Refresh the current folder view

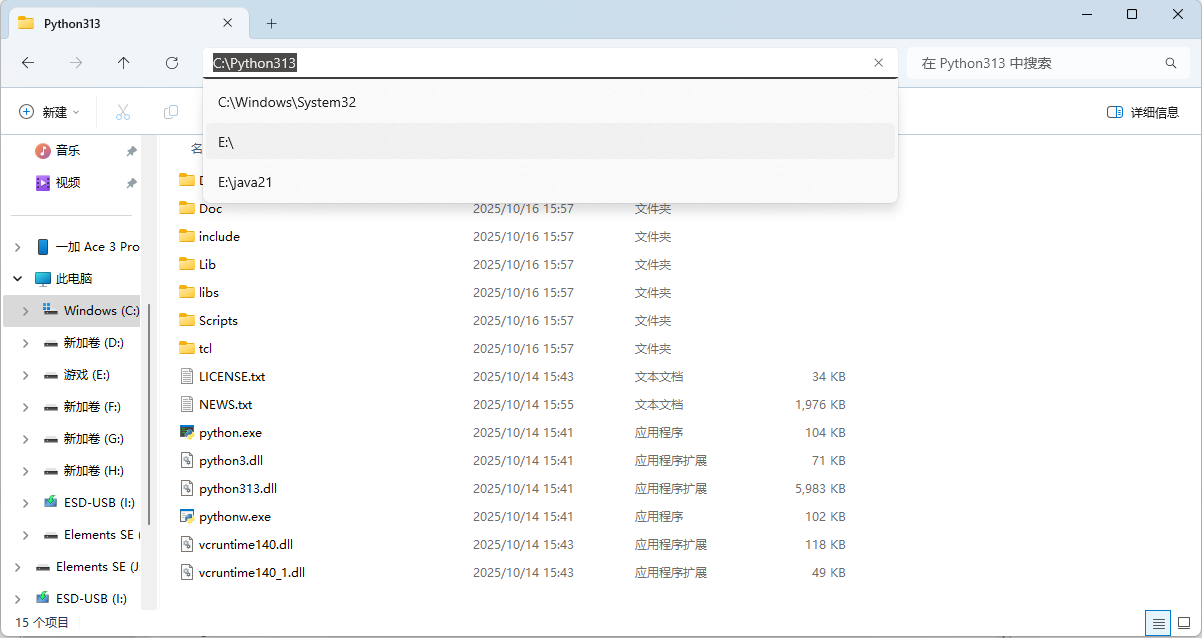tap(172, 63)
